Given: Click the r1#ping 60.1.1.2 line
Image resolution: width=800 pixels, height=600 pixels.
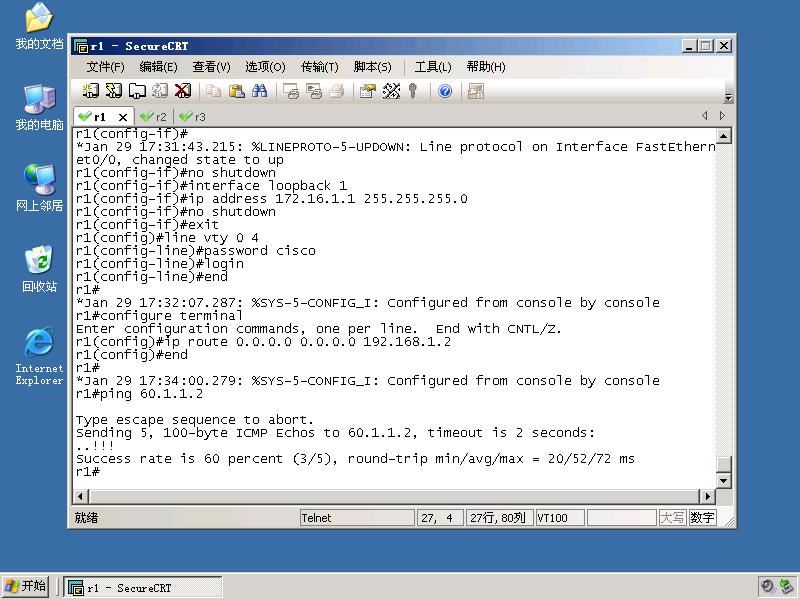Looking at the screenshot, I should click(139, 394).
